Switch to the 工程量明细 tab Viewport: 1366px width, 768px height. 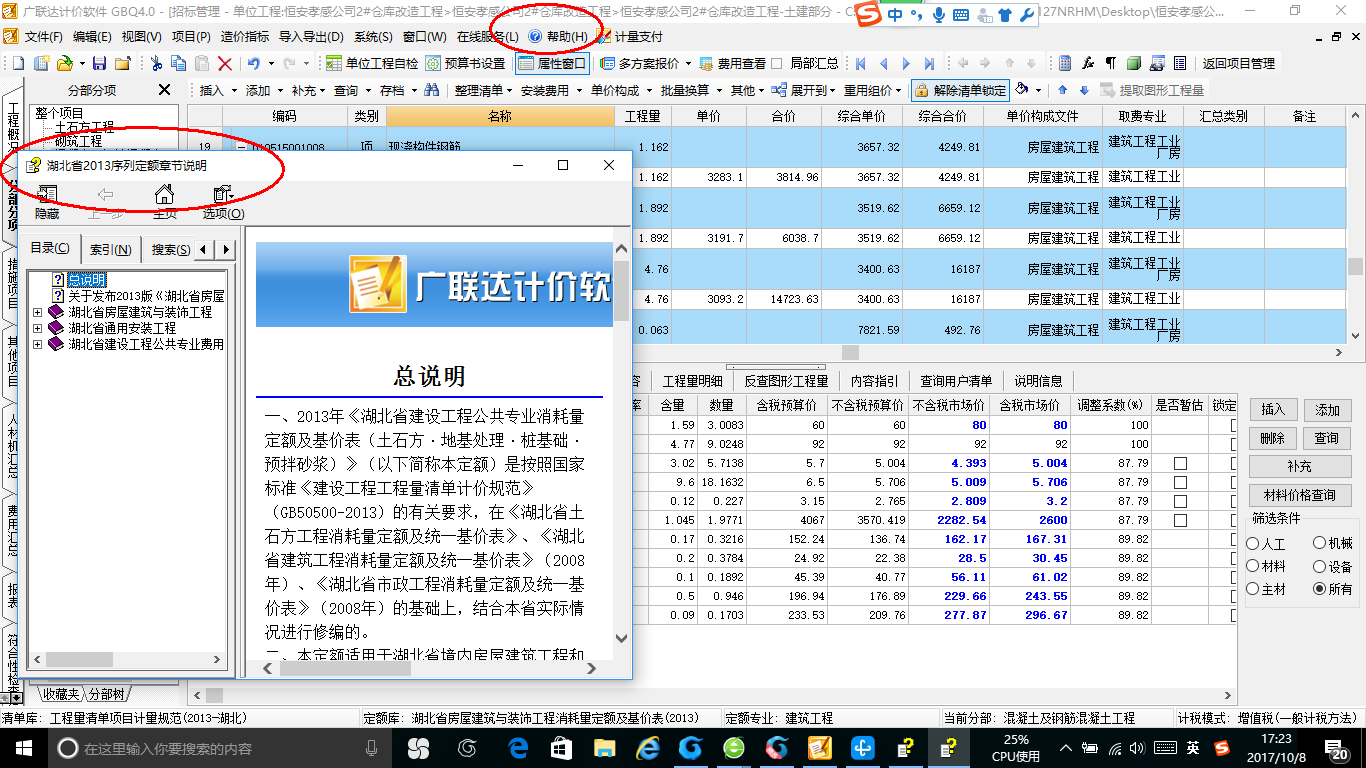[x=692, y=381]
